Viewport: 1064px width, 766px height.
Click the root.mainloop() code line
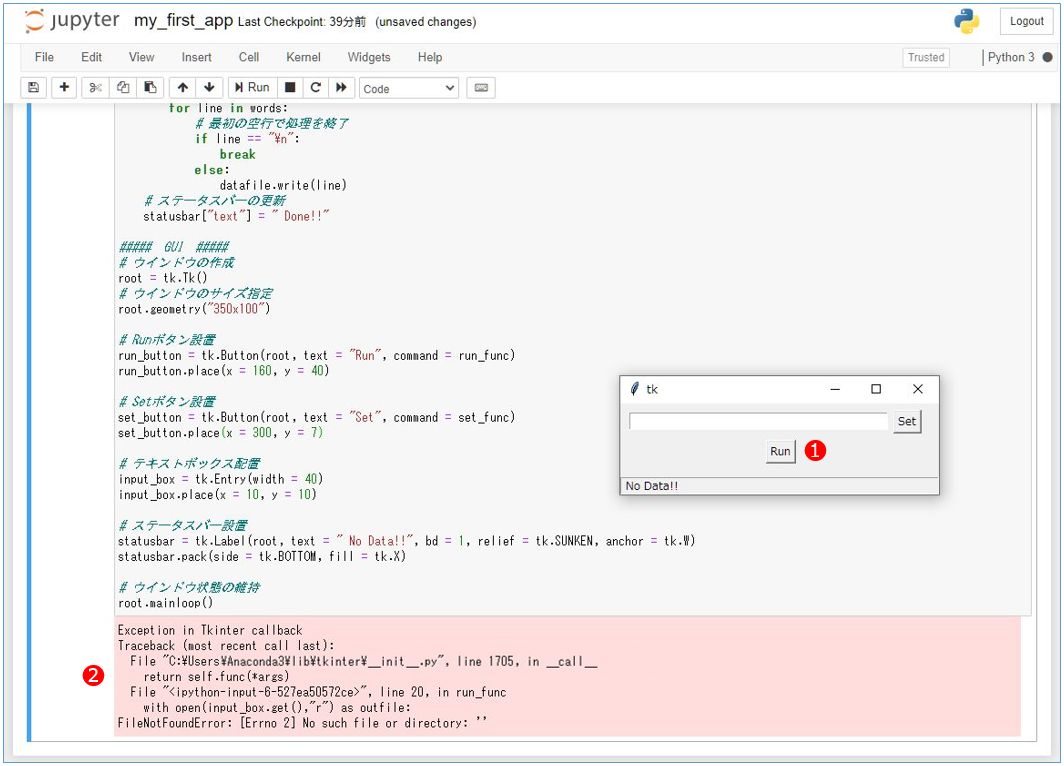click(x=166, y=602)
